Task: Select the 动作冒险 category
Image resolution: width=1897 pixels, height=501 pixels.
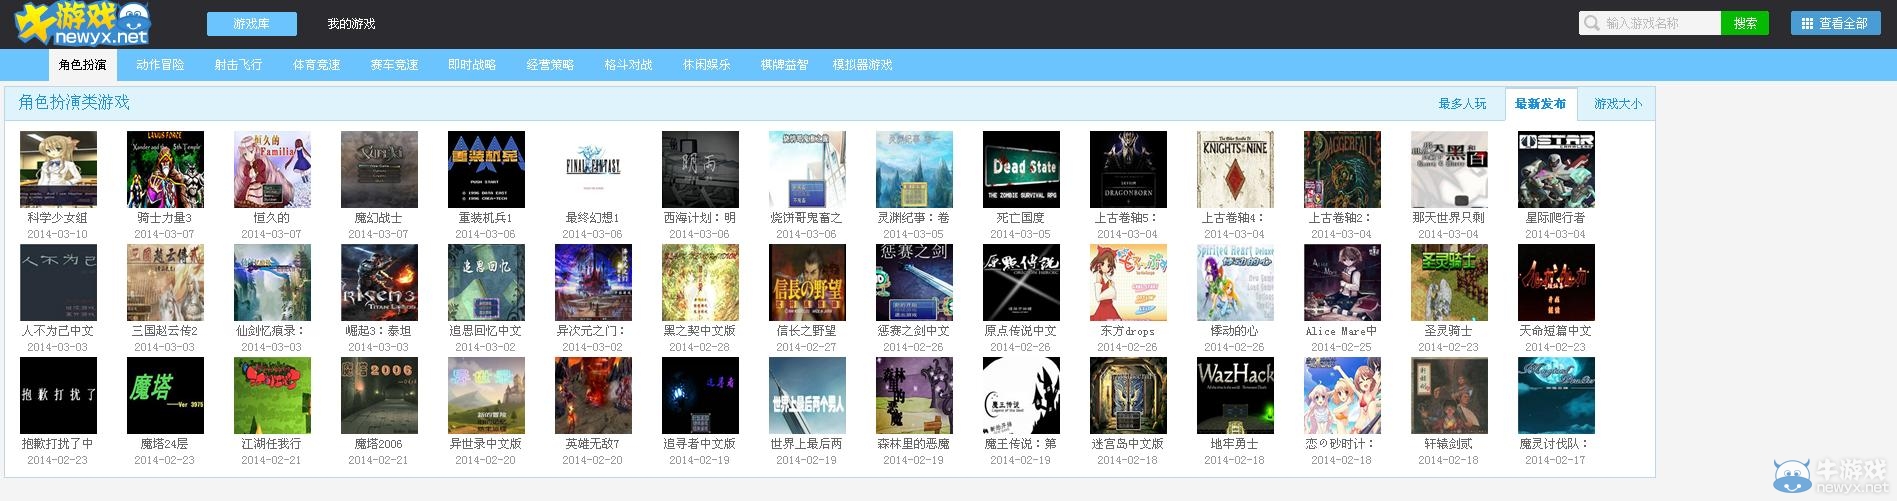Action: 160,64
